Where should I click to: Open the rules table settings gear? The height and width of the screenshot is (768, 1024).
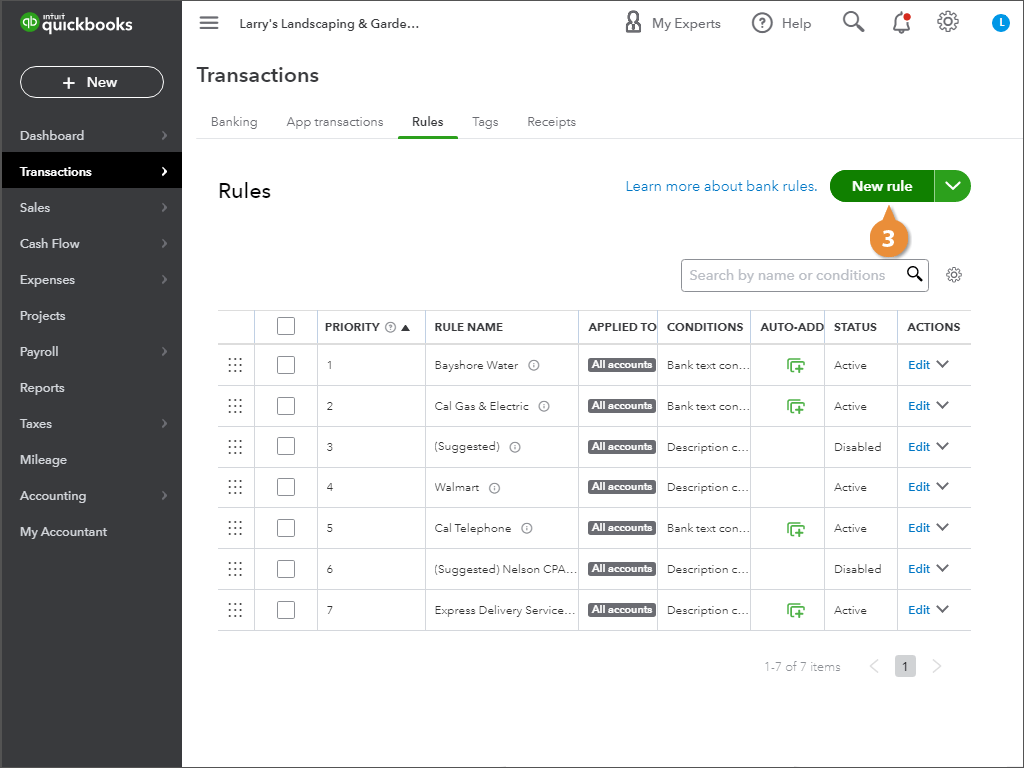tap(953, 275)
